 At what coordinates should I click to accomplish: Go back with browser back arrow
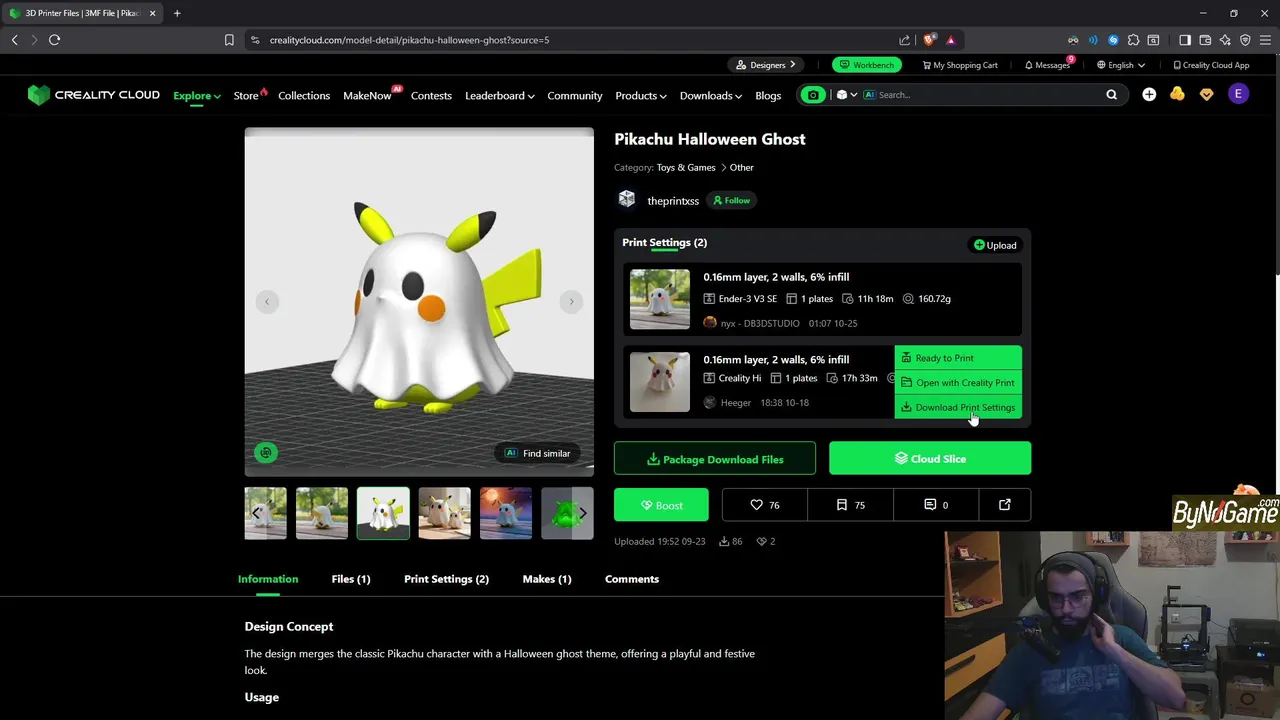14,40
